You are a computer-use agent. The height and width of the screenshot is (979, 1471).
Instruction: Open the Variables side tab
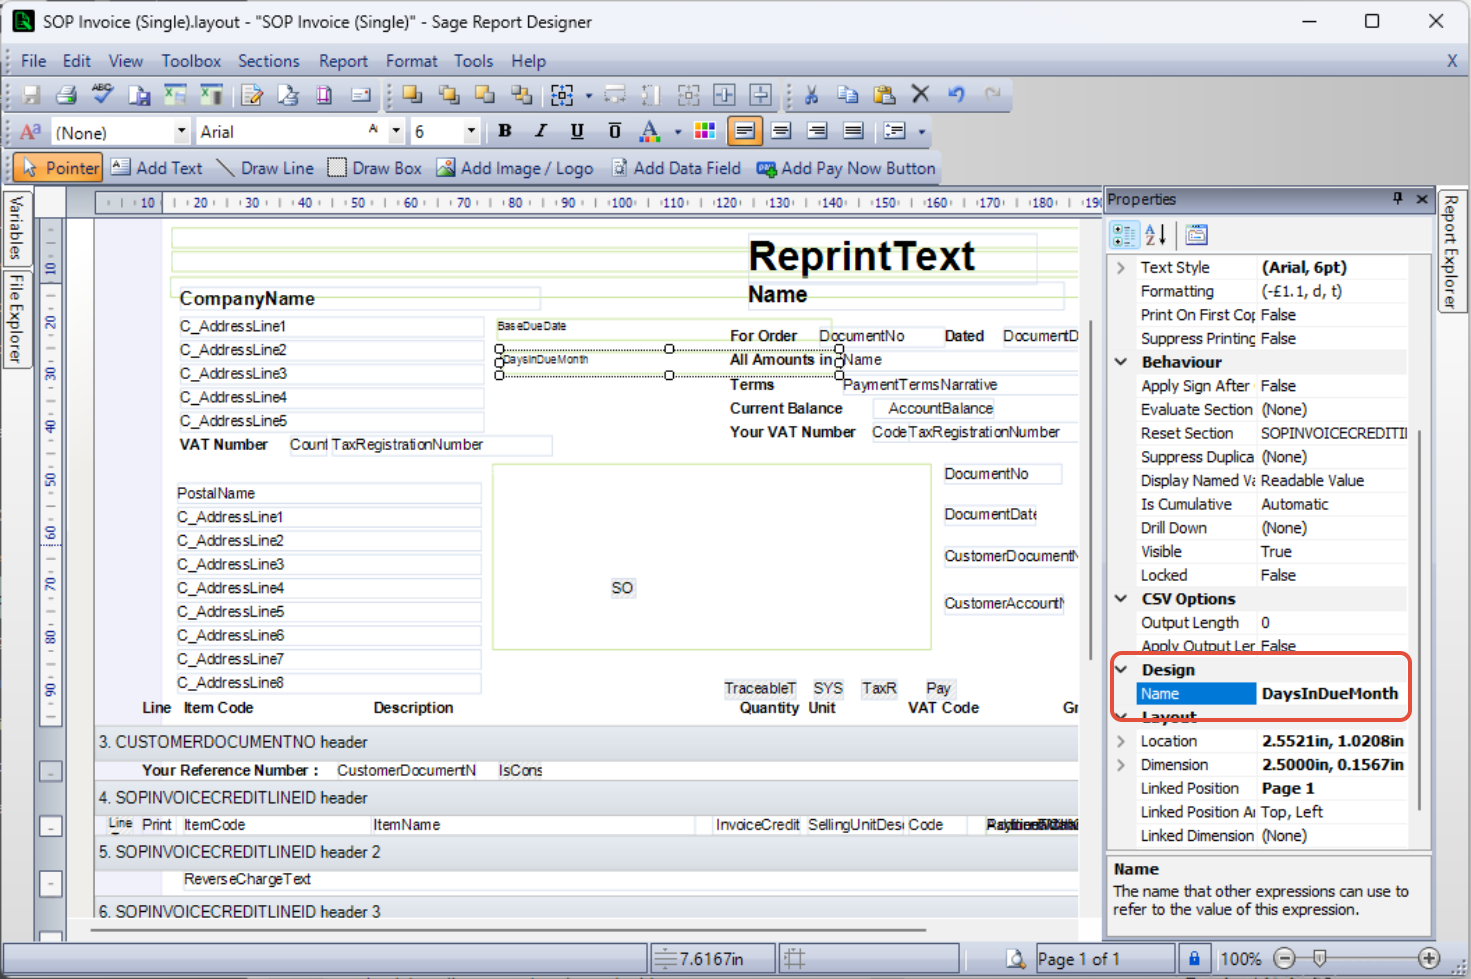pyautogui.click(x=16, y=228)
